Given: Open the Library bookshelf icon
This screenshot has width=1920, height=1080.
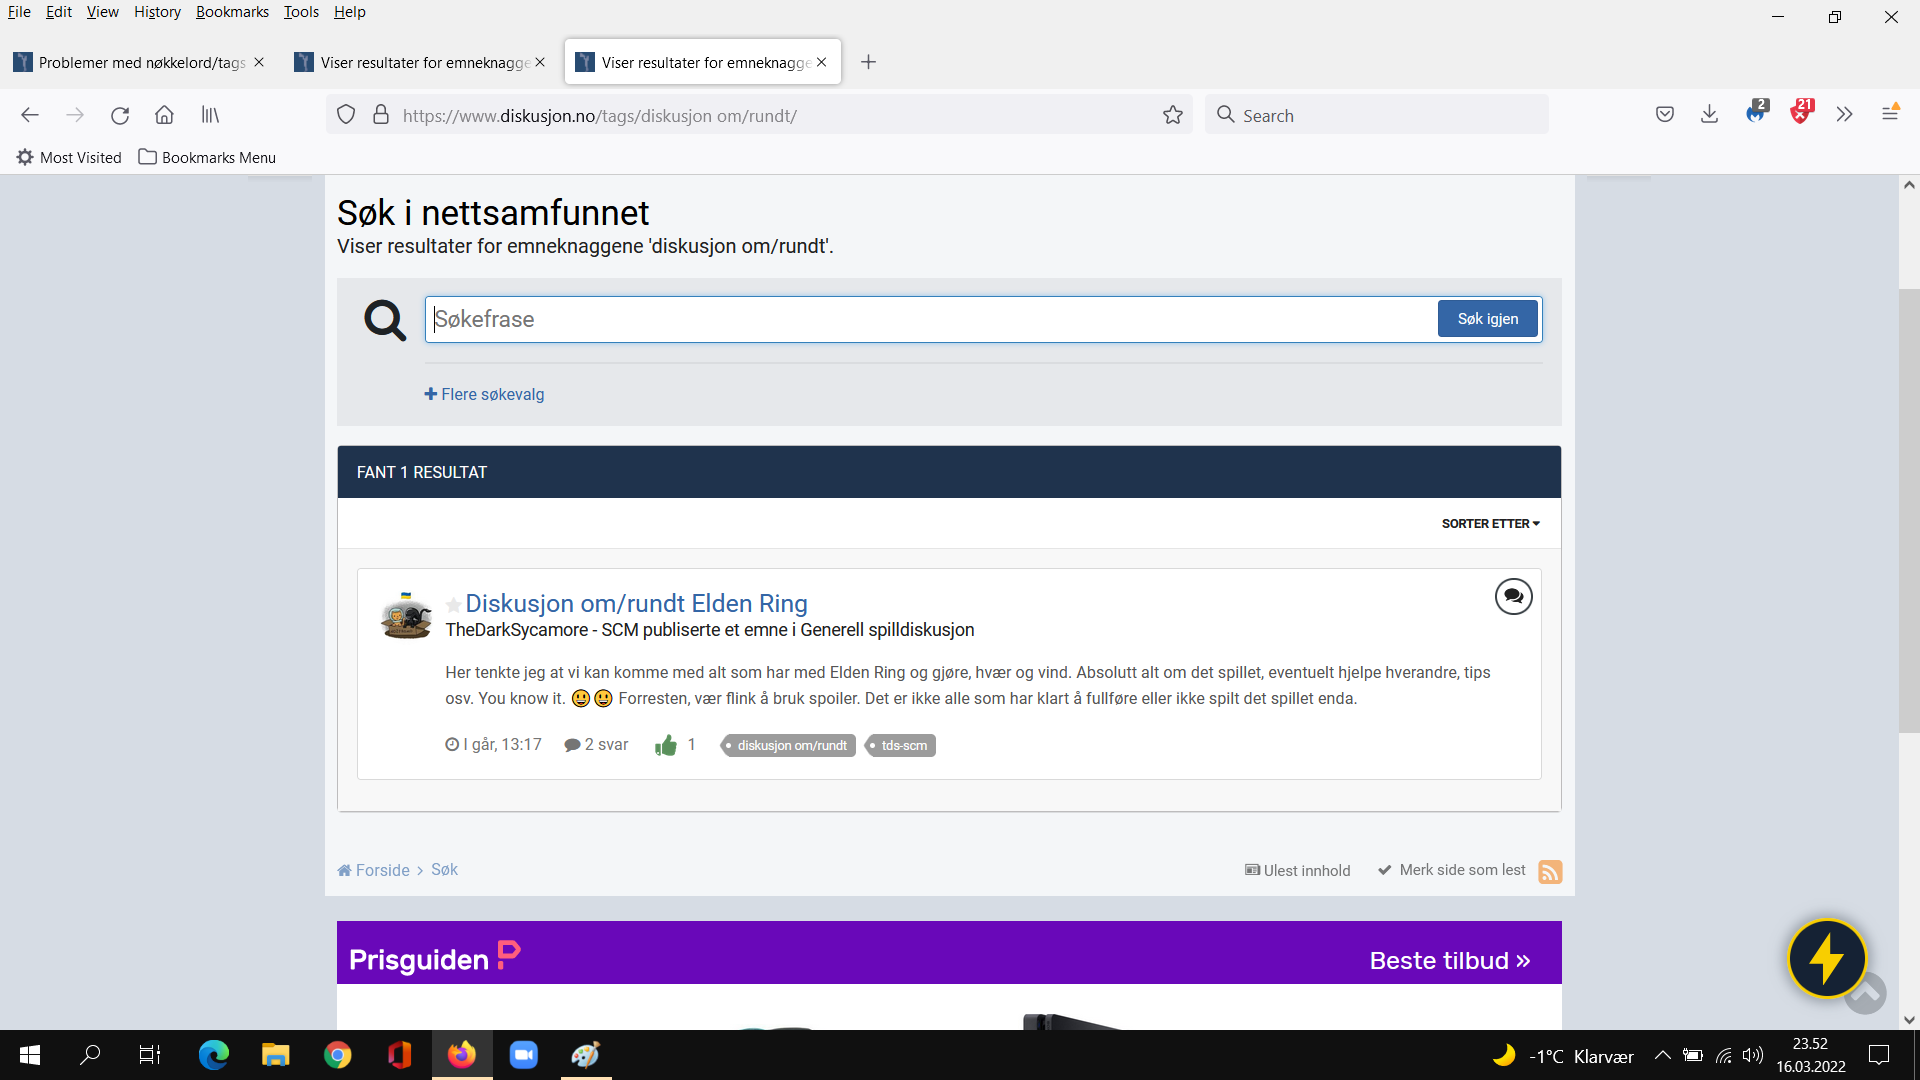Looking at the screenshot, I should [x=210, y=115].
